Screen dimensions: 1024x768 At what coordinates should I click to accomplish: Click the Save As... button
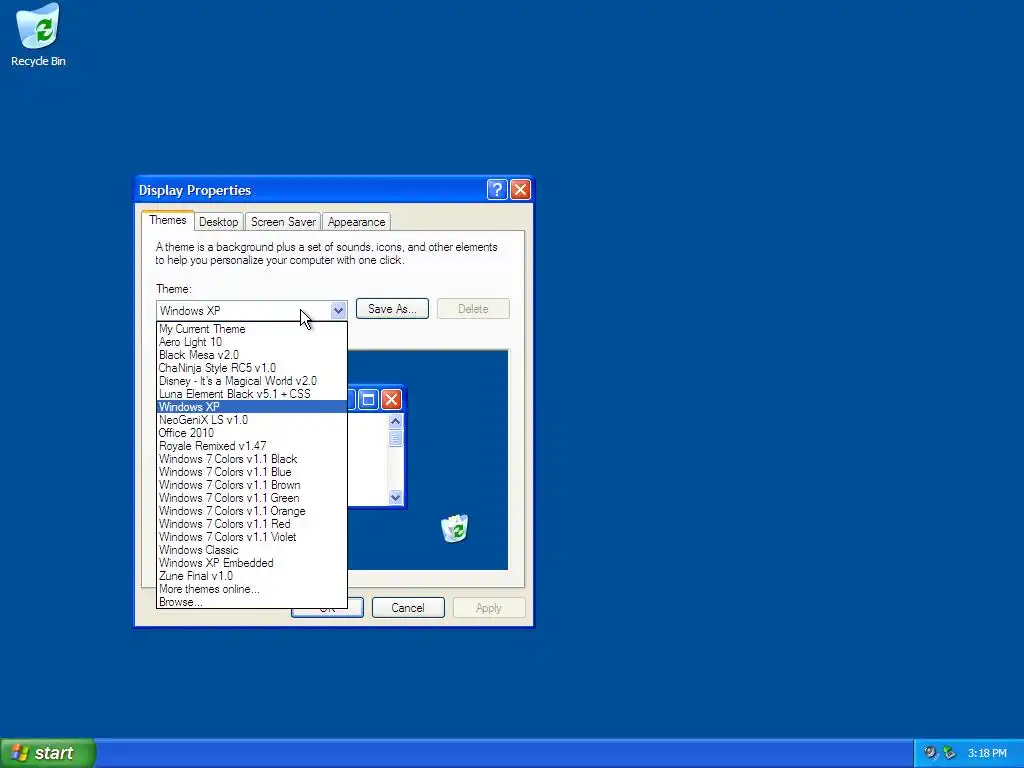392,309
